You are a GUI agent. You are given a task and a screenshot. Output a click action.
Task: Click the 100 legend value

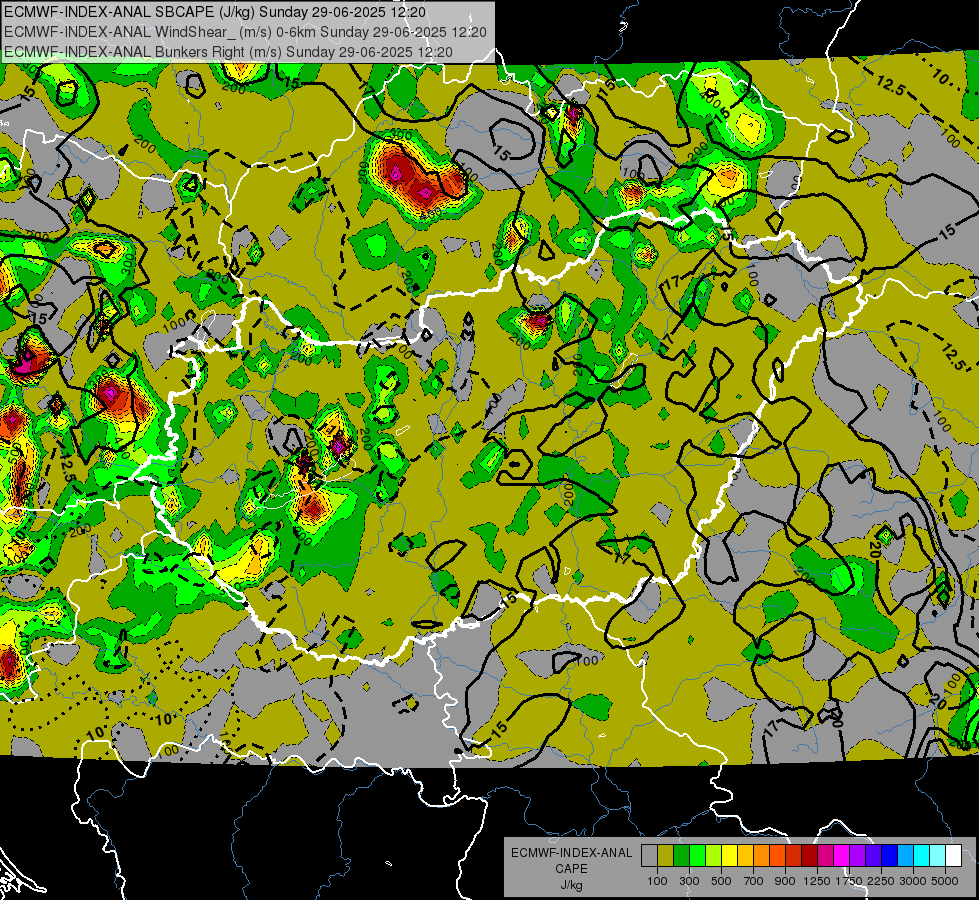click(657, 881)
